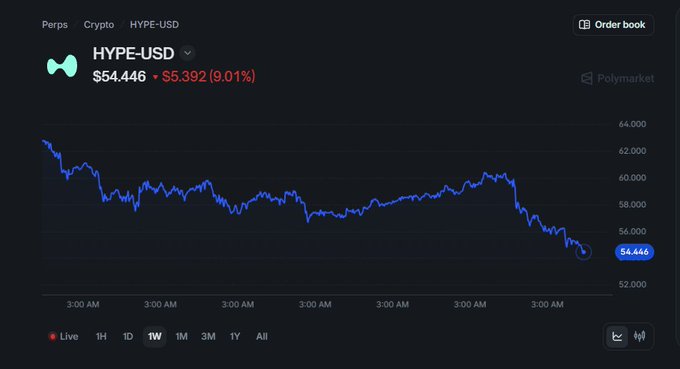Select the 1M timeframe
Screen dimensions: 680x369
pyautogui.click(x=181, y=336)
